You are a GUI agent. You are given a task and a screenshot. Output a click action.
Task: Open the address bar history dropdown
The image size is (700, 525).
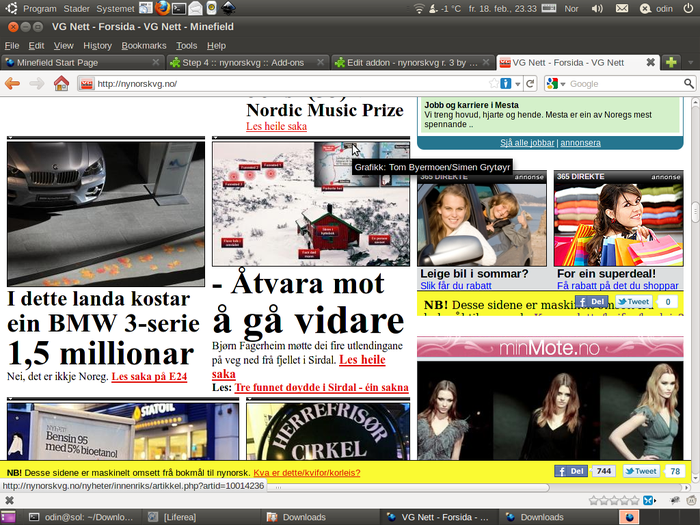coord(518,83)
